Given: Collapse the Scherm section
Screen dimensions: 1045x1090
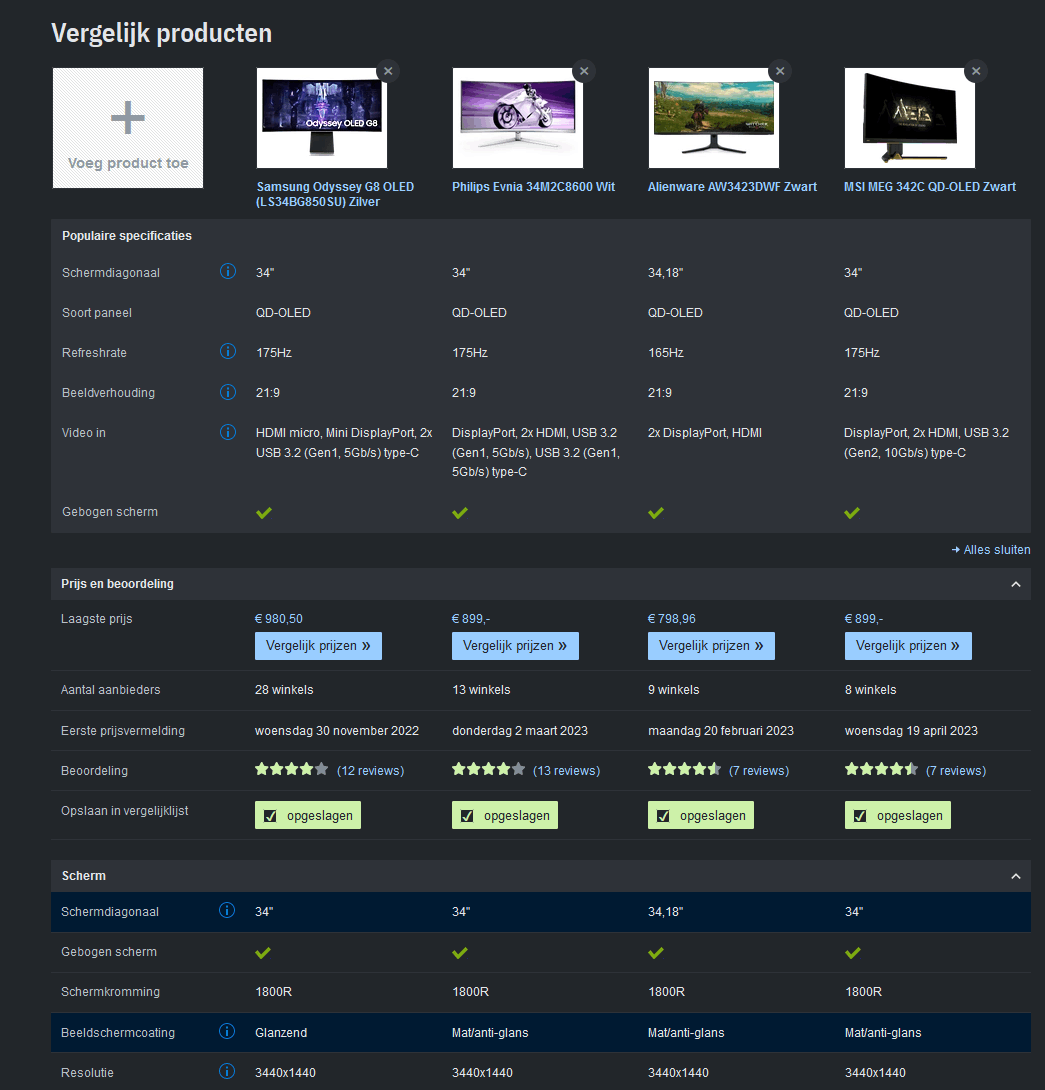Looking at the screenshot, I should (x=1016, y=877).
